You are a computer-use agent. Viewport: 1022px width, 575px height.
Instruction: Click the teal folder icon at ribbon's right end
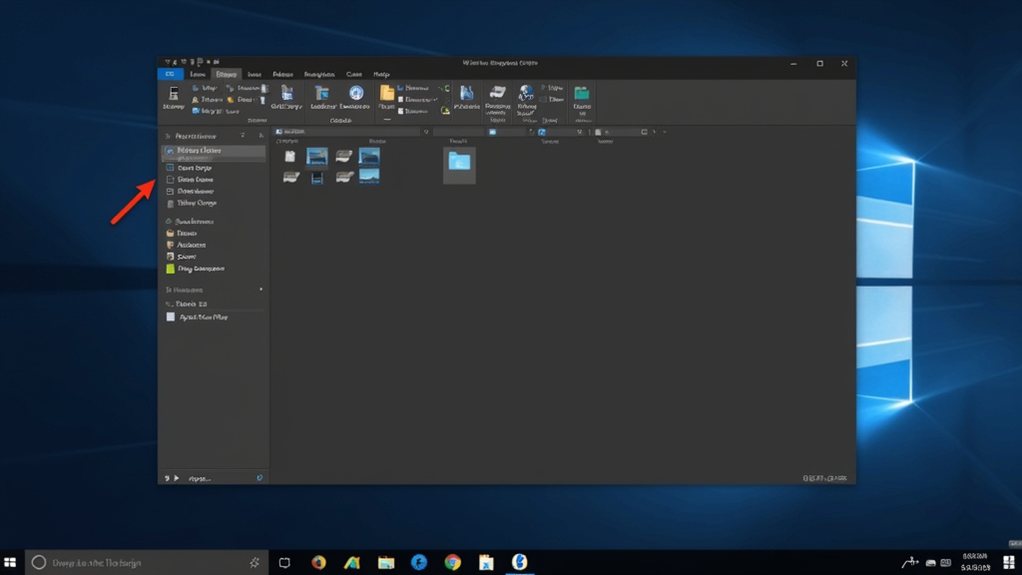[x=581, y=95]
